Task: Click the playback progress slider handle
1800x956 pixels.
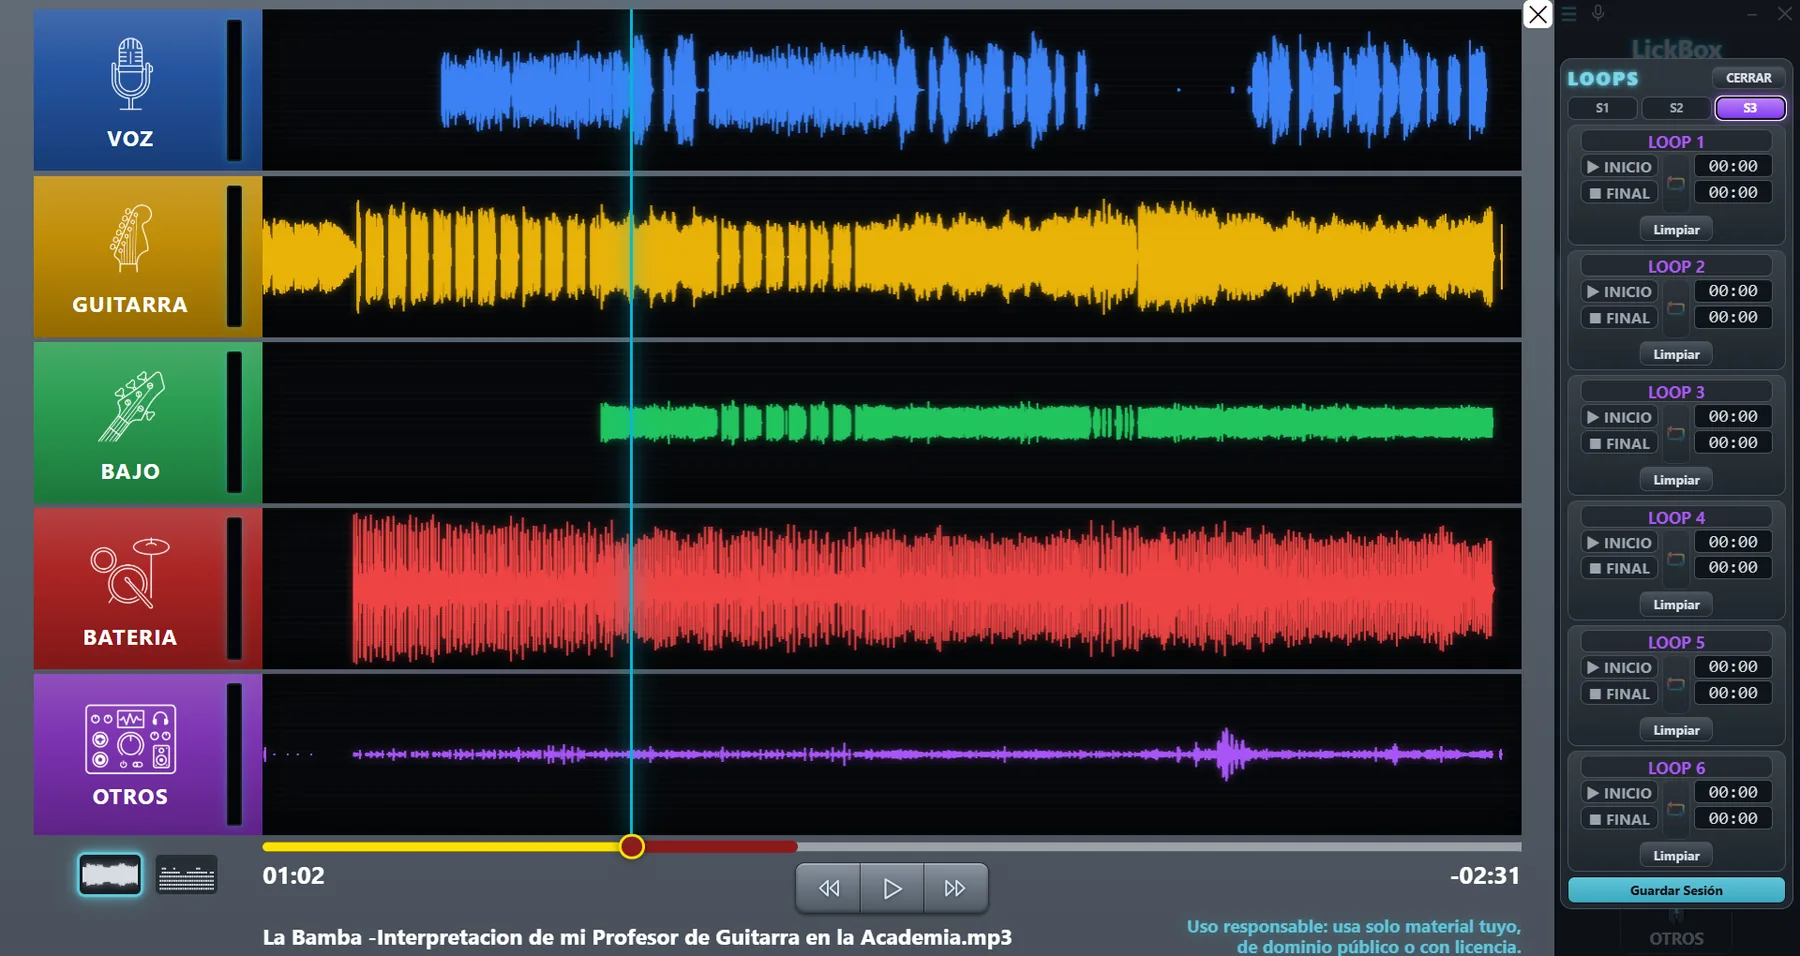Action: point(631,847)
